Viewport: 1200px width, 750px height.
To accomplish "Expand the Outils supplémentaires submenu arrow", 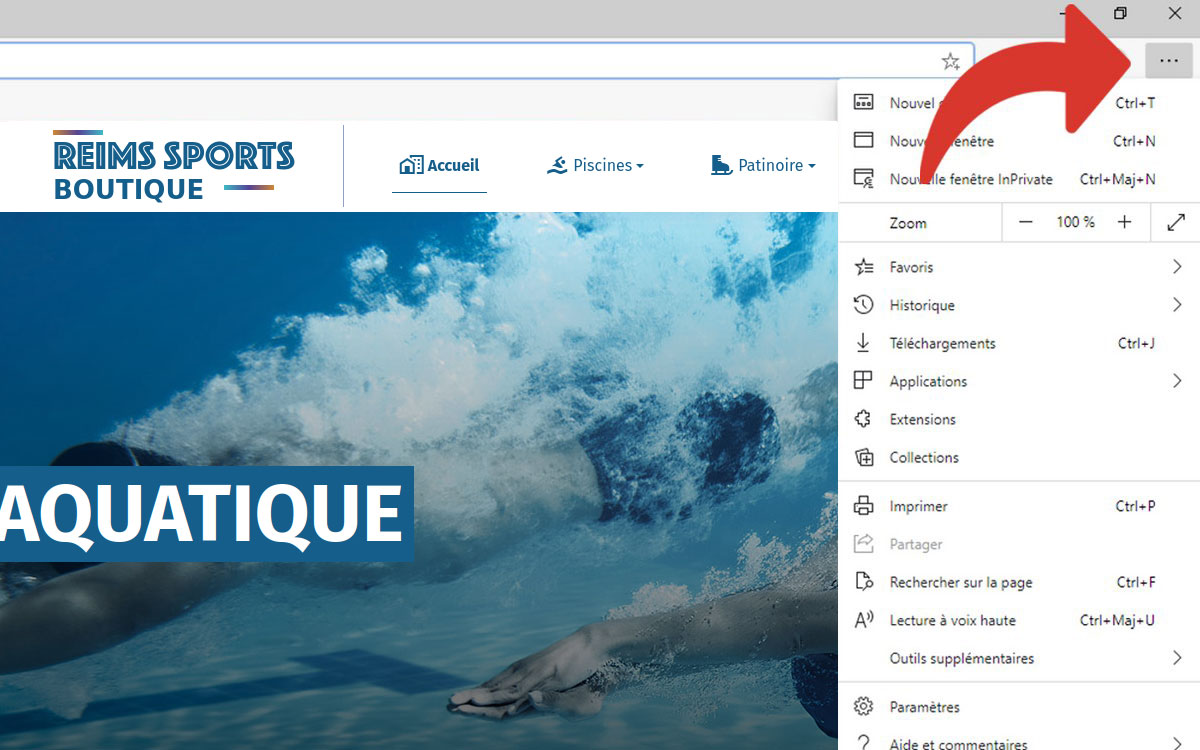I will pyautogui.click(x=1177, y=658).
